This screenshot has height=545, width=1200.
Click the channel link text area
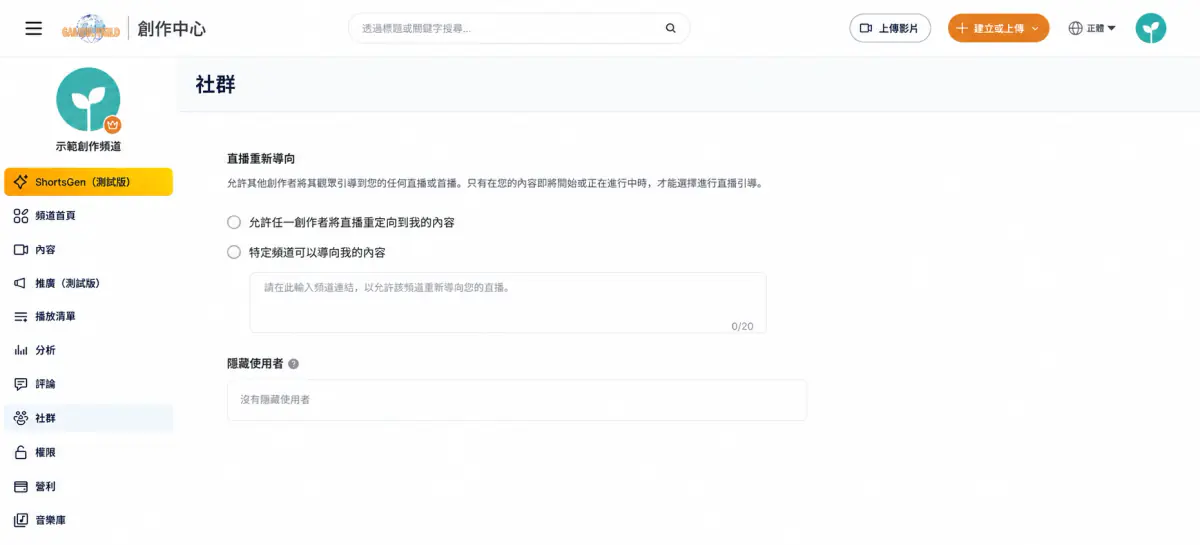(508, 302)
